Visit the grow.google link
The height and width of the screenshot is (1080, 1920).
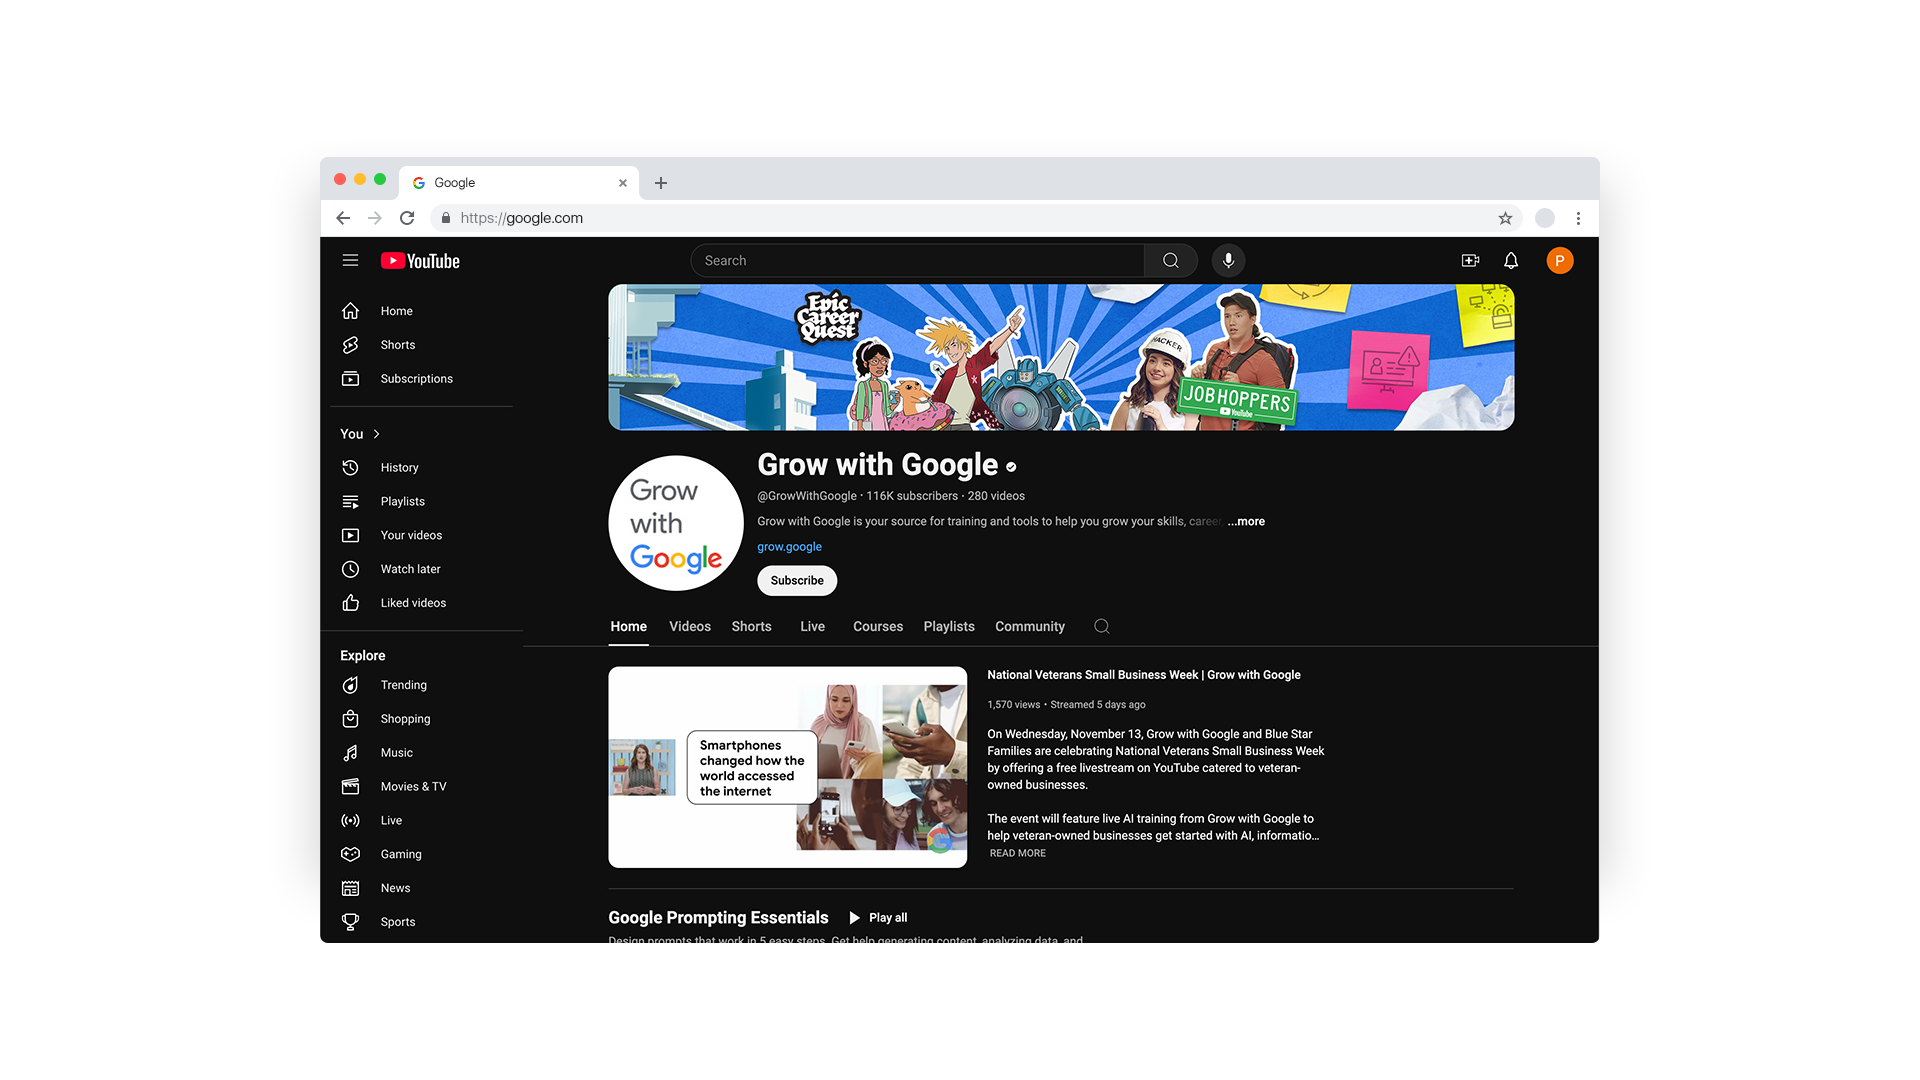point(789,546)
